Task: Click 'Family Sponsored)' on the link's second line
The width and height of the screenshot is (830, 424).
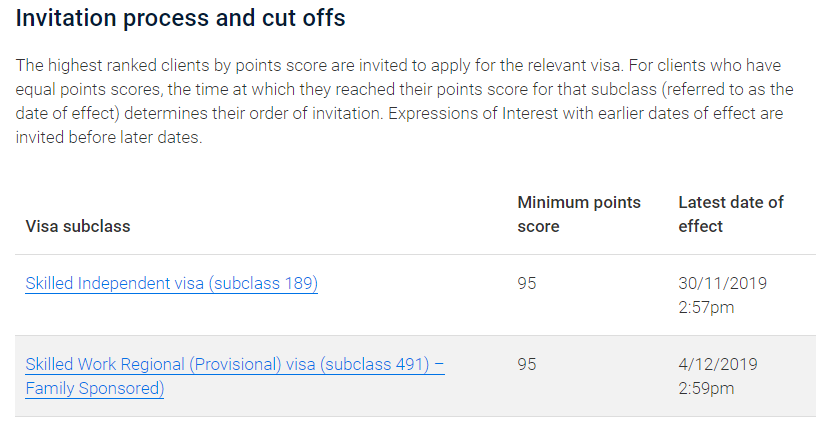Action: click(94, 388)
